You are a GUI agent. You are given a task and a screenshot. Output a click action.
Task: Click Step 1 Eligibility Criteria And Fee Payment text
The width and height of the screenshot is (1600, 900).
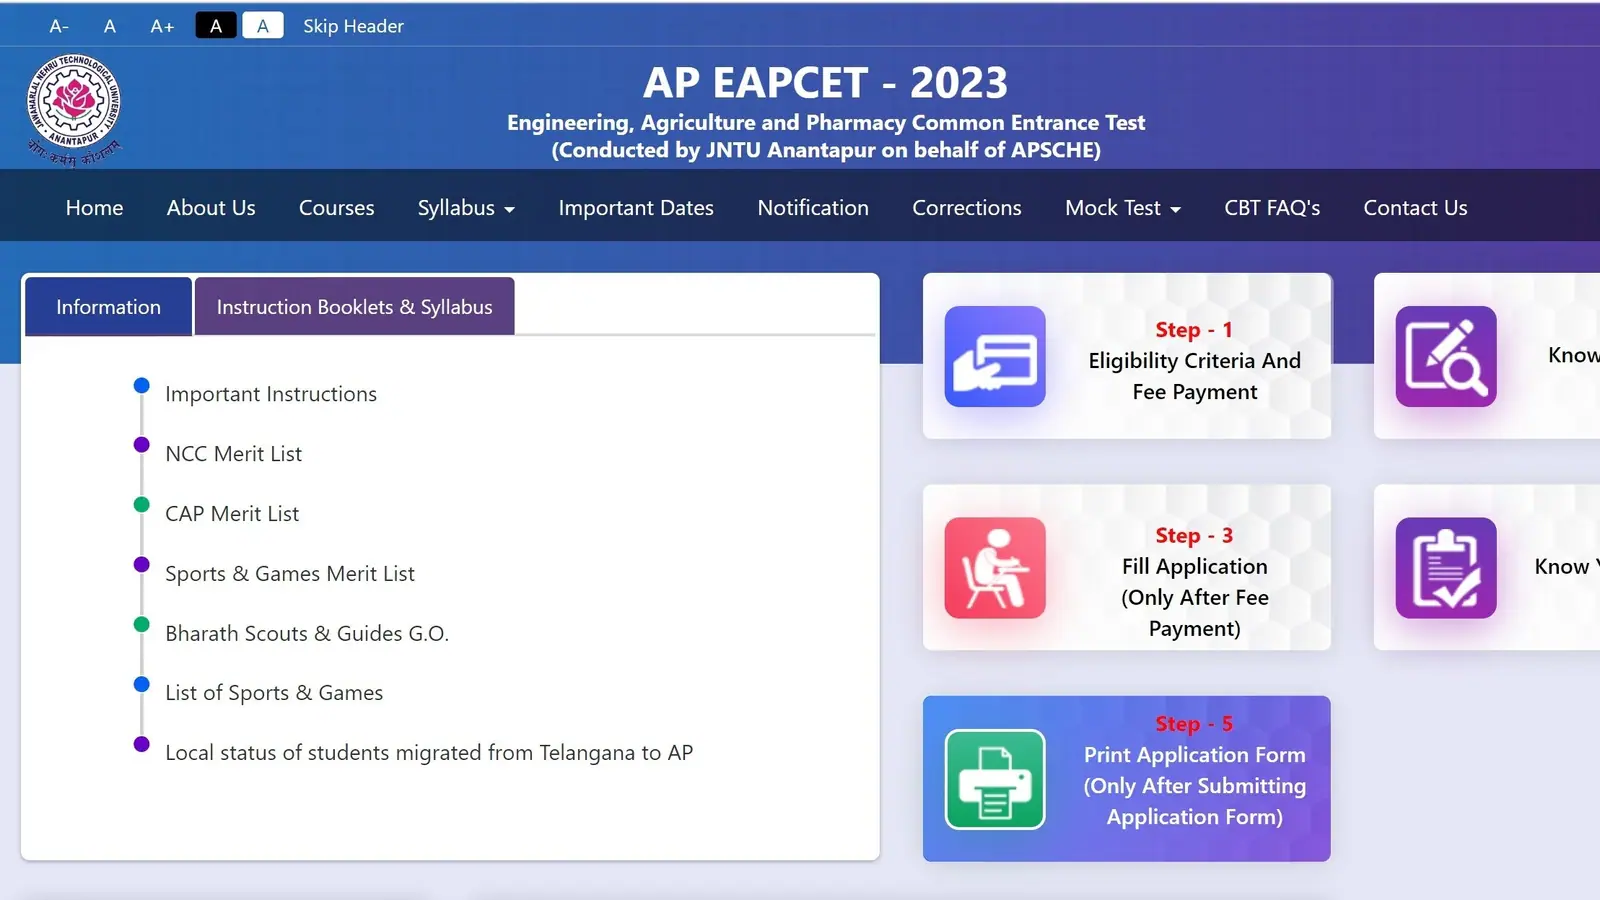[x=1195, y=360]
